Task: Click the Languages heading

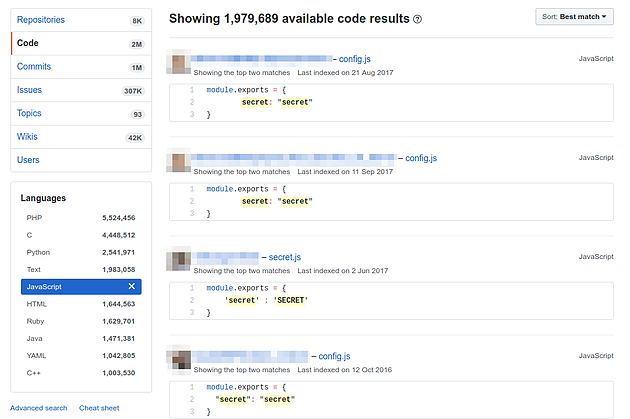Action: coord(43,198)
